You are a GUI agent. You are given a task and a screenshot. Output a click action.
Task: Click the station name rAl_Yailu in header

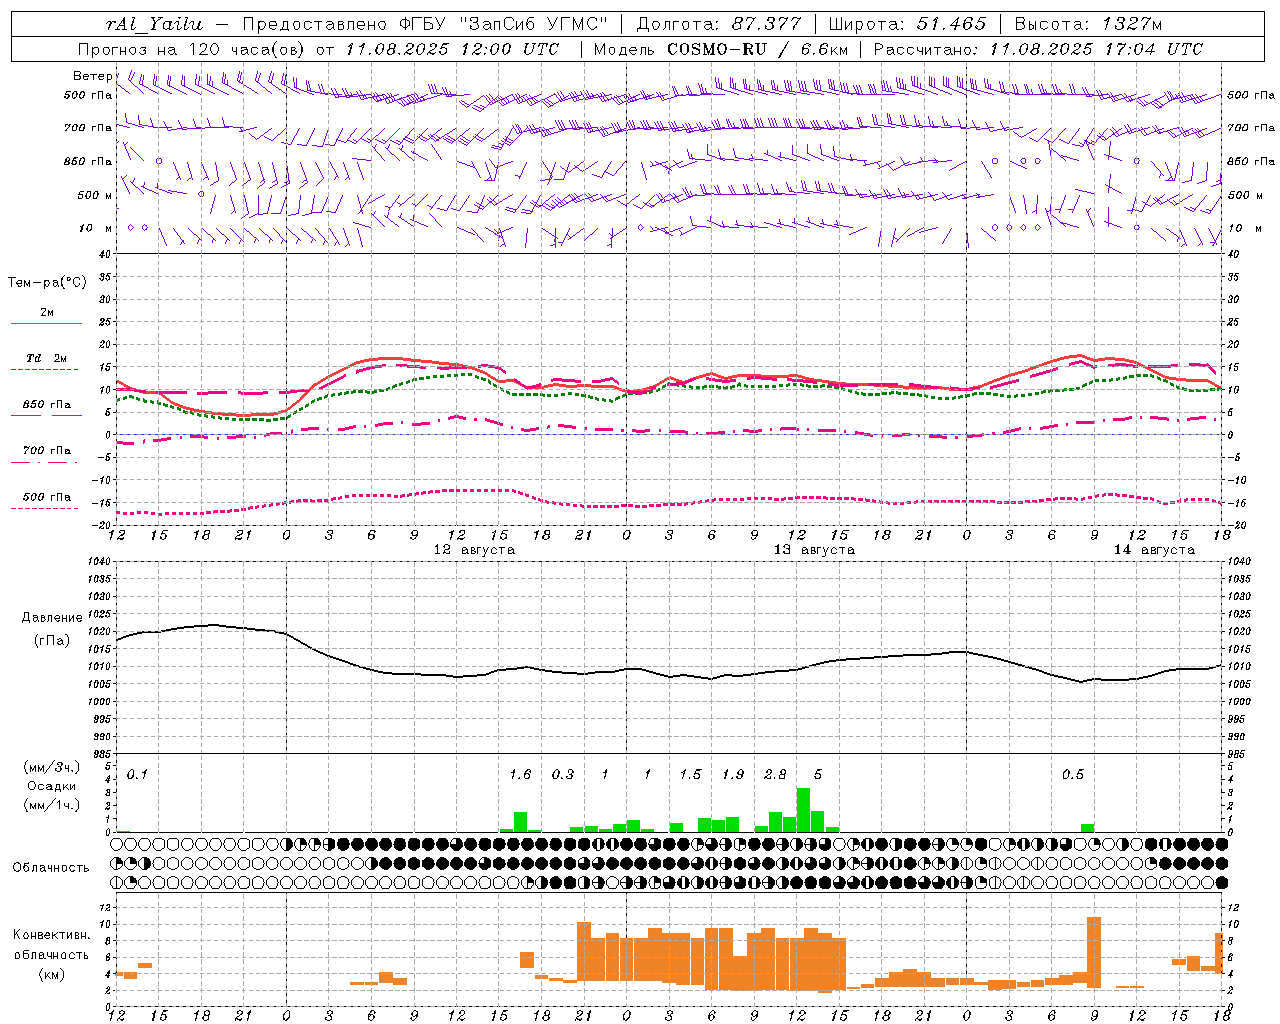point(154,24)
